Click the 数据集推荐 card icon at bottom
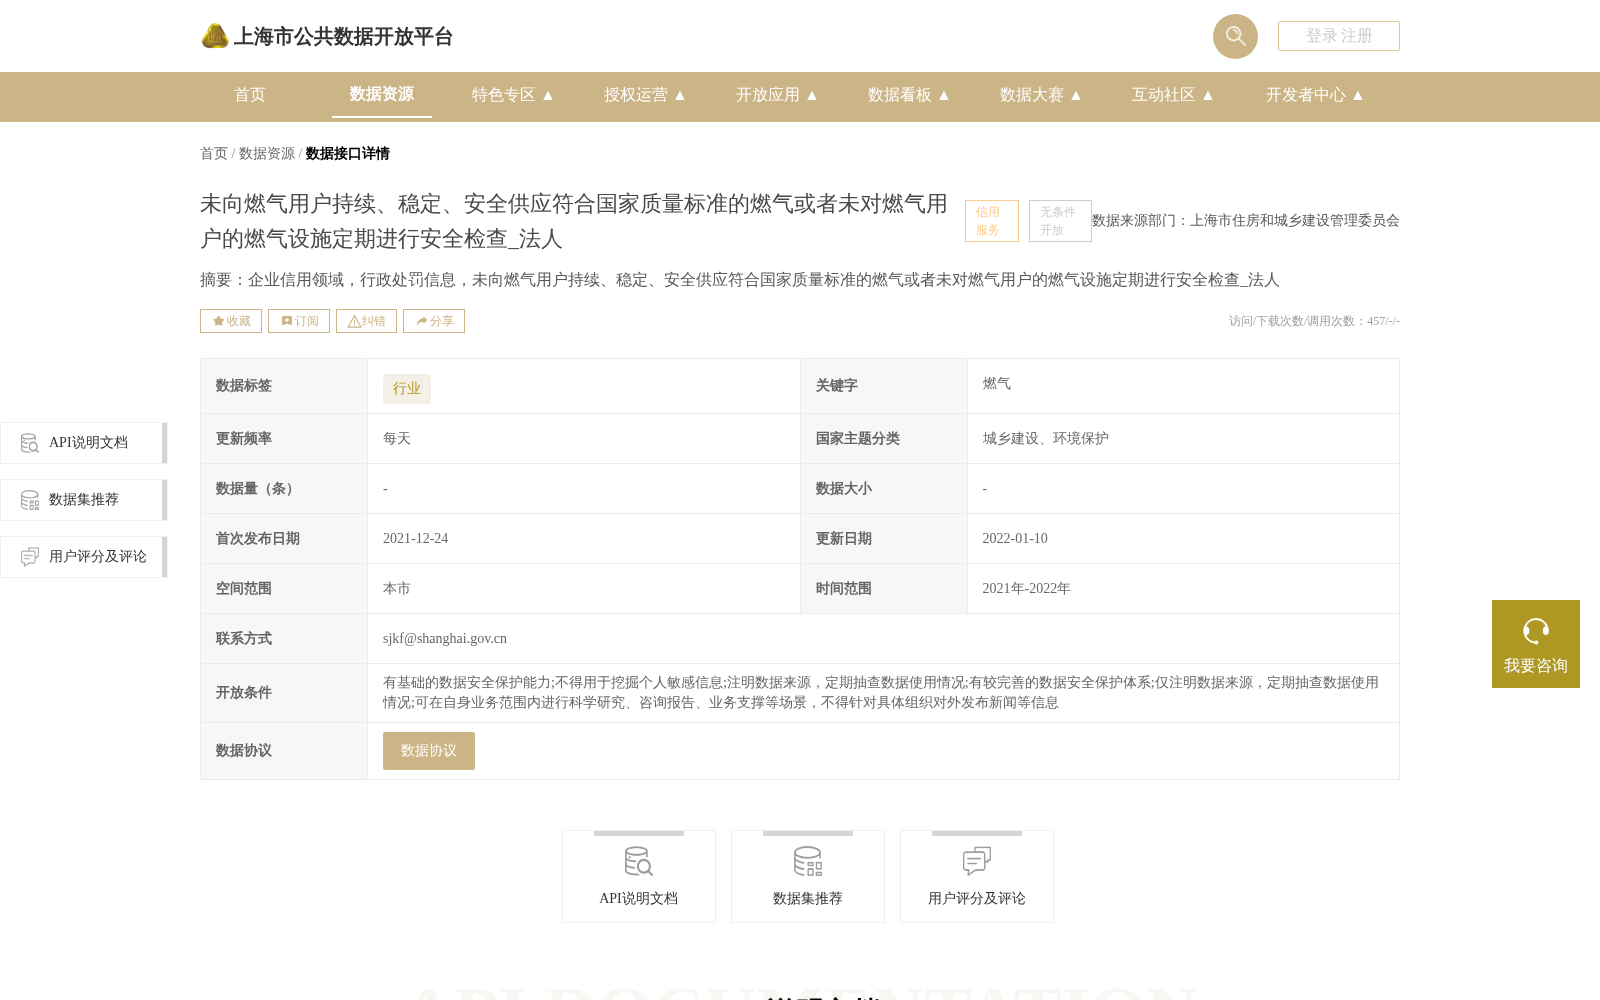1600x1000 pixels. (x=808, y=861)
